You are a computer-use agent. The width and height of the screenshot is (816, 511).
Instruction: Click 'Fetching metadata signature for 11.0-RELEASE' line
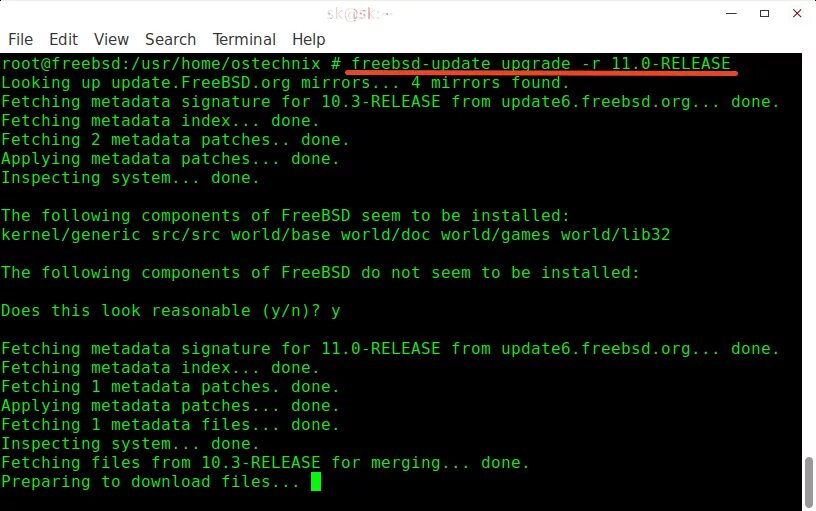pyautogui.click(x=390, y=349)
